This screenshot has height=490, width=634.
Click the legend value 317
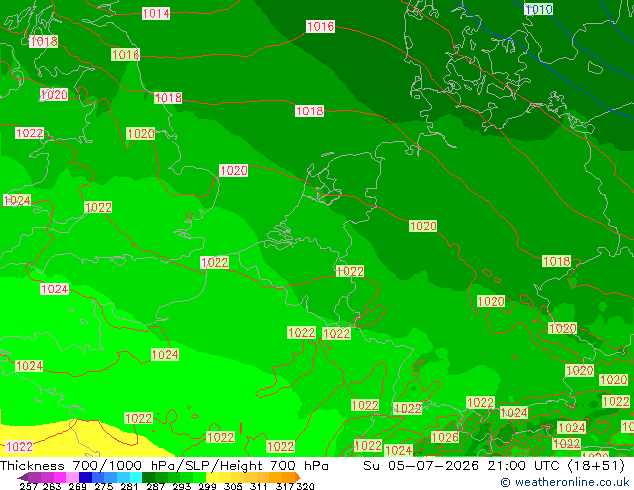[285, 486]
